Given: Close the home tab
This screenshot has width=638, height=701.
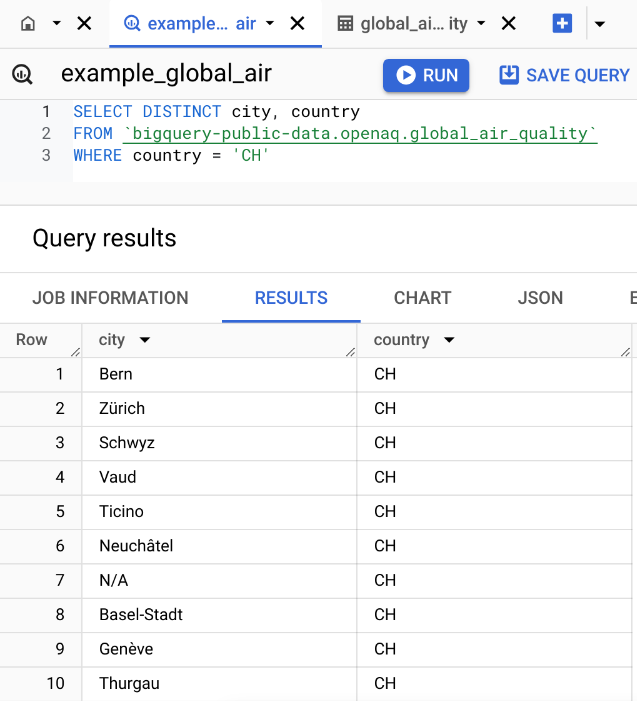Looking at the screenshot, I should 84,23.
